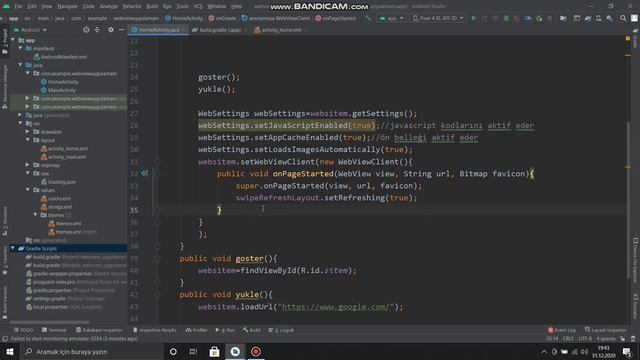
Task: Open the Pixel 4 XL API 30 device dropdown
Action: pos(438,18)
